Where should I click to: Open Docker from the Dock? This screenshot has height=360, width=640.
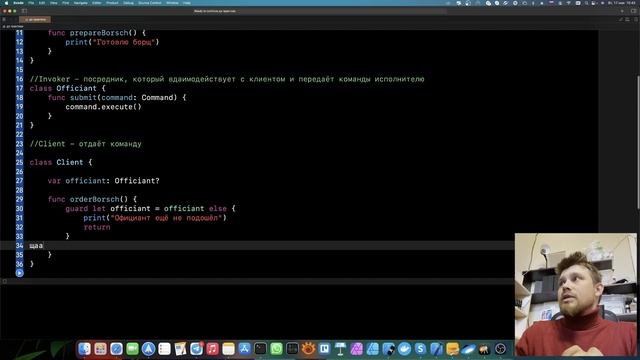pos(404,349)
